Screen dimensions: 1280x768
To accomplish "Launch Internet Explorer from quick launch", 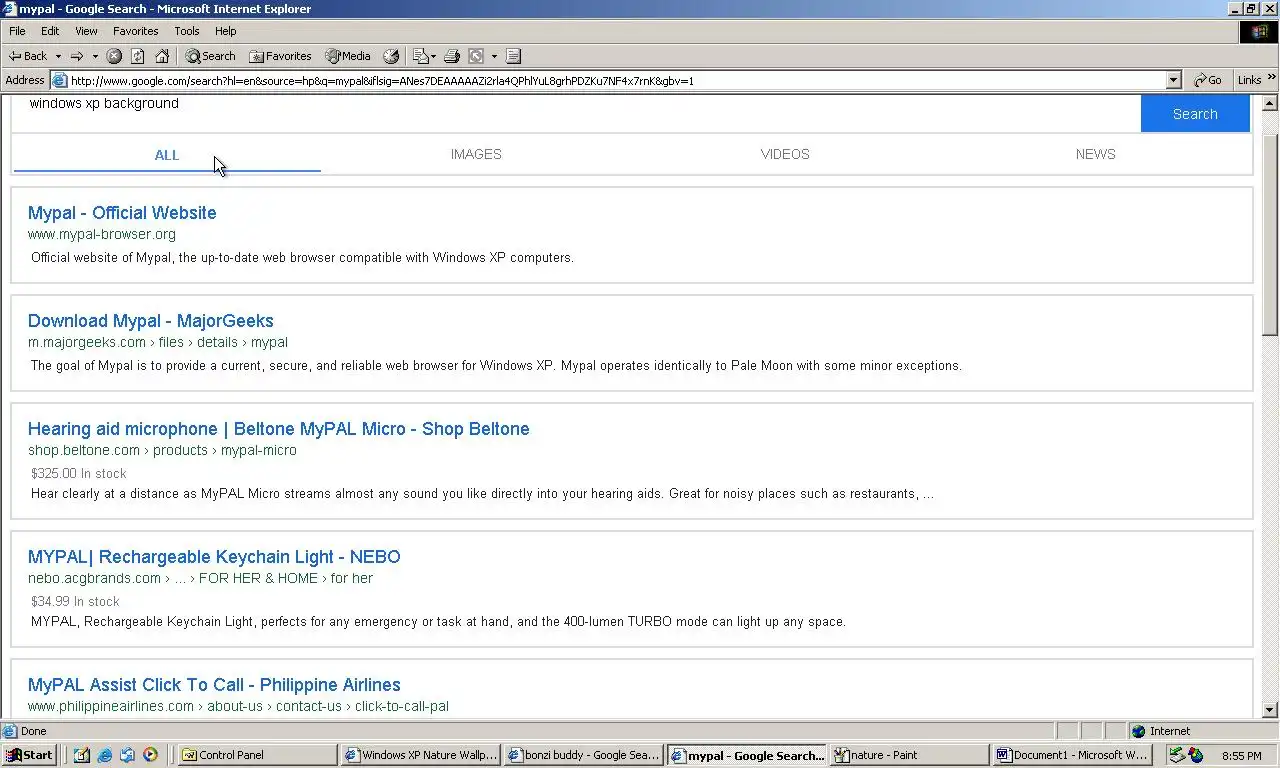I will click(104, 755).
